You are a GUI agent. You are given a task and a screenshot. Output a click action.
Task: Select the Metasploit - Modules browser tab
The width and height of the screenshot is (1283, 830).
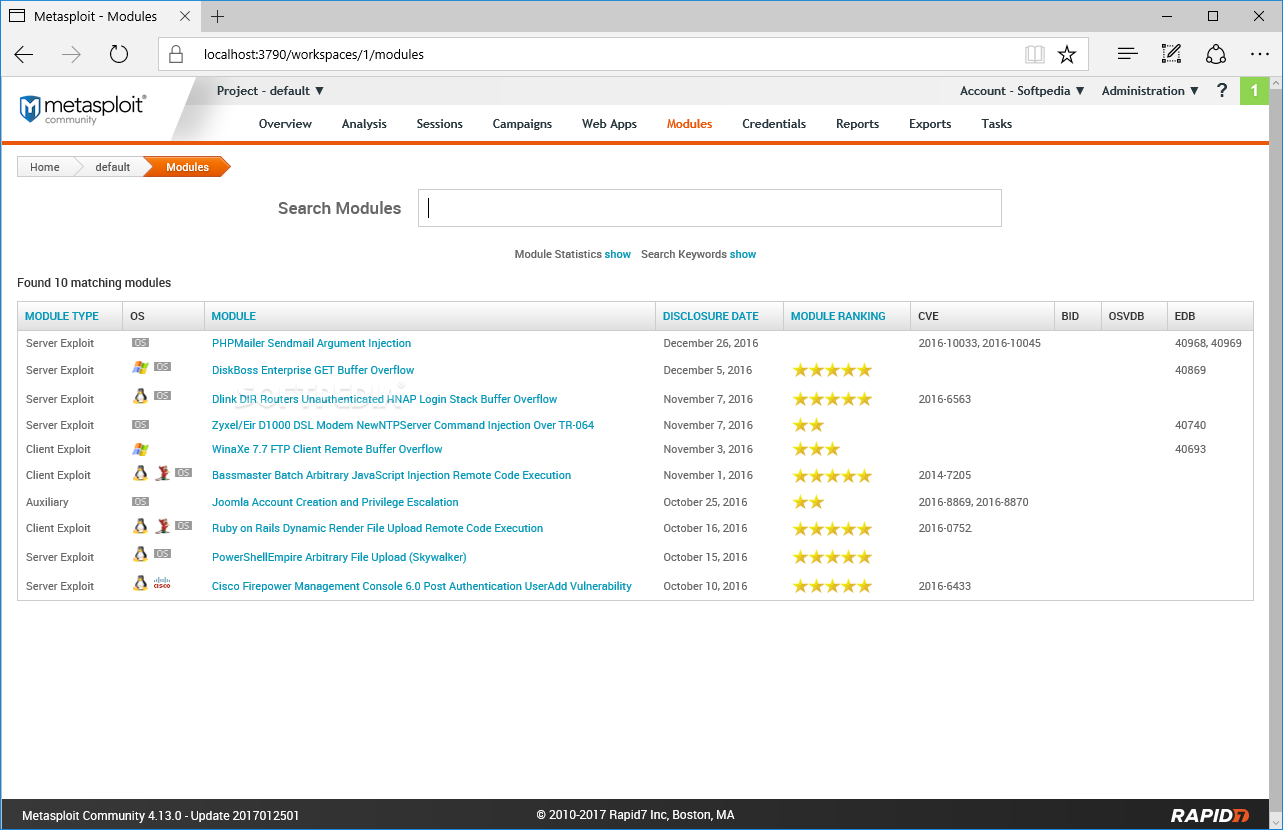click(x=99, y=16)
